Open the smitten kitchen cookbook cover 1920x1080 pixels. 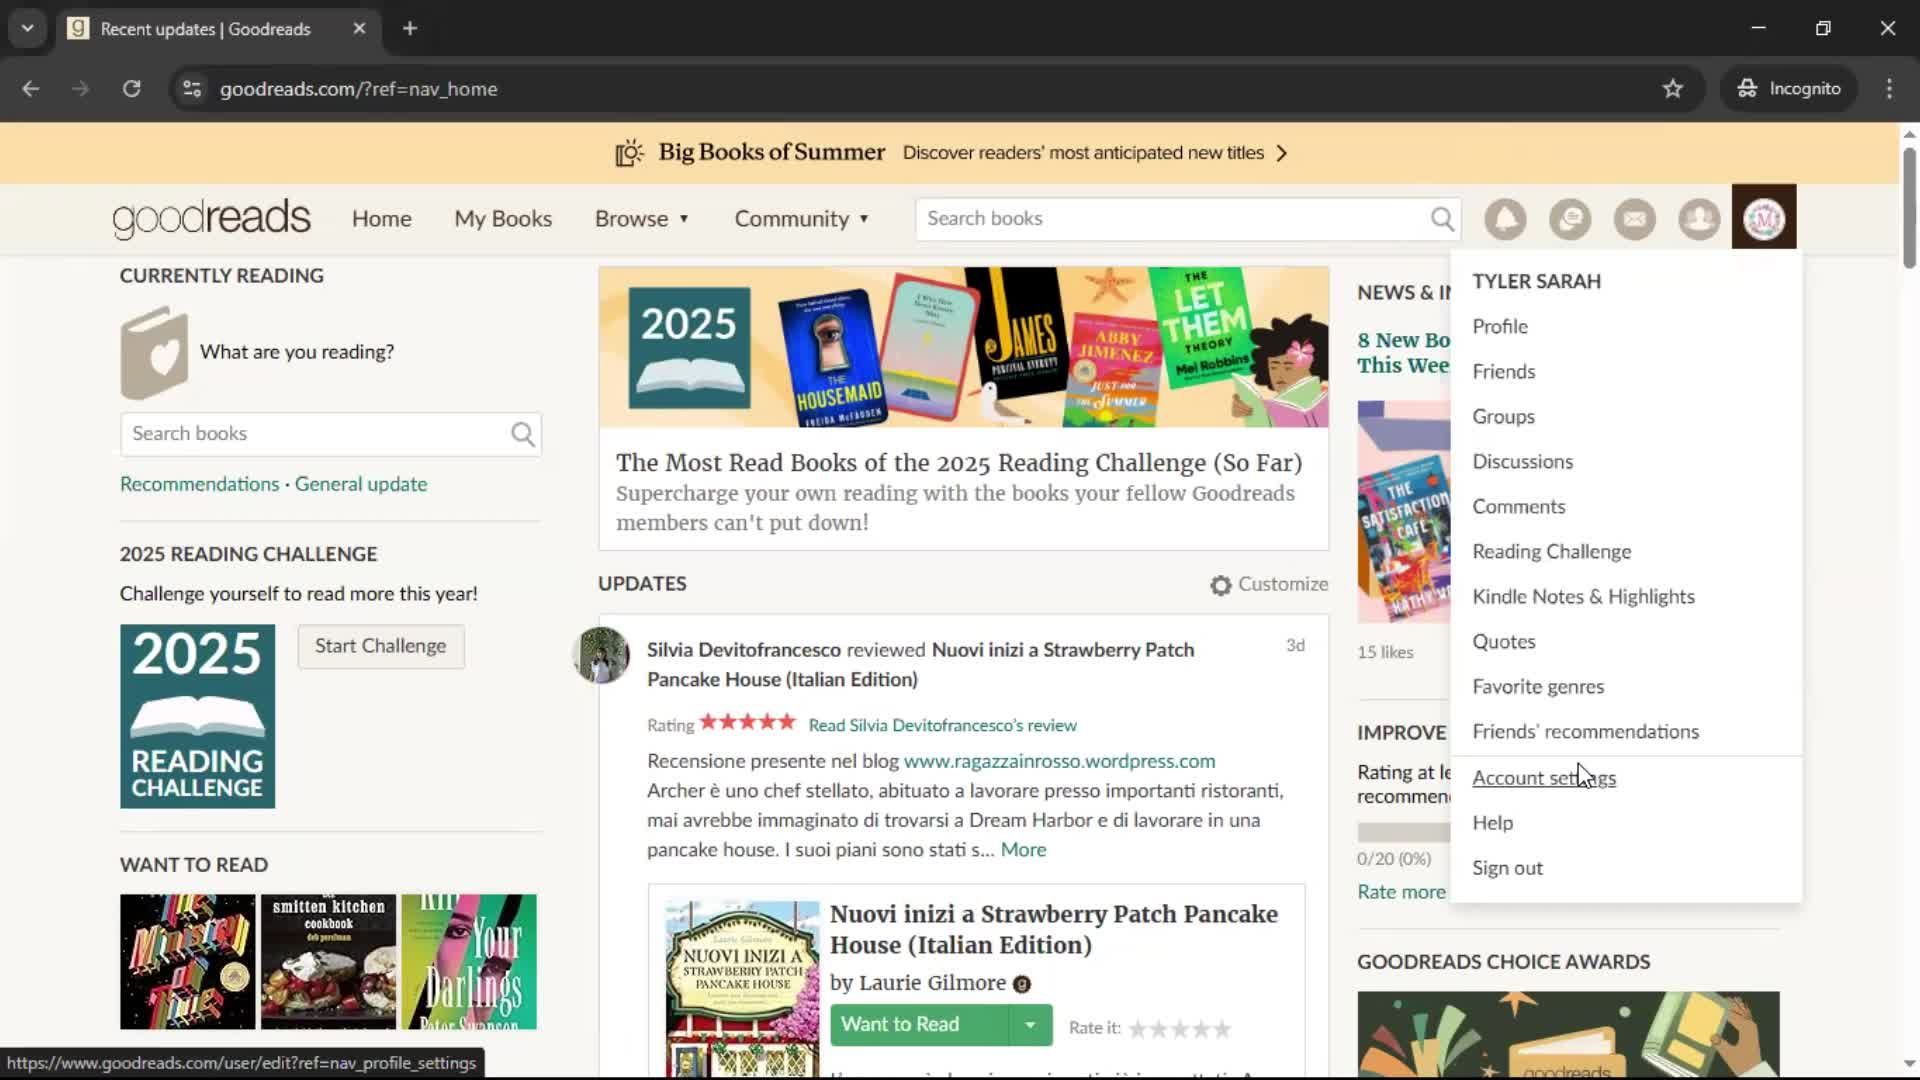pyautogui.click(x=328, y=962)
